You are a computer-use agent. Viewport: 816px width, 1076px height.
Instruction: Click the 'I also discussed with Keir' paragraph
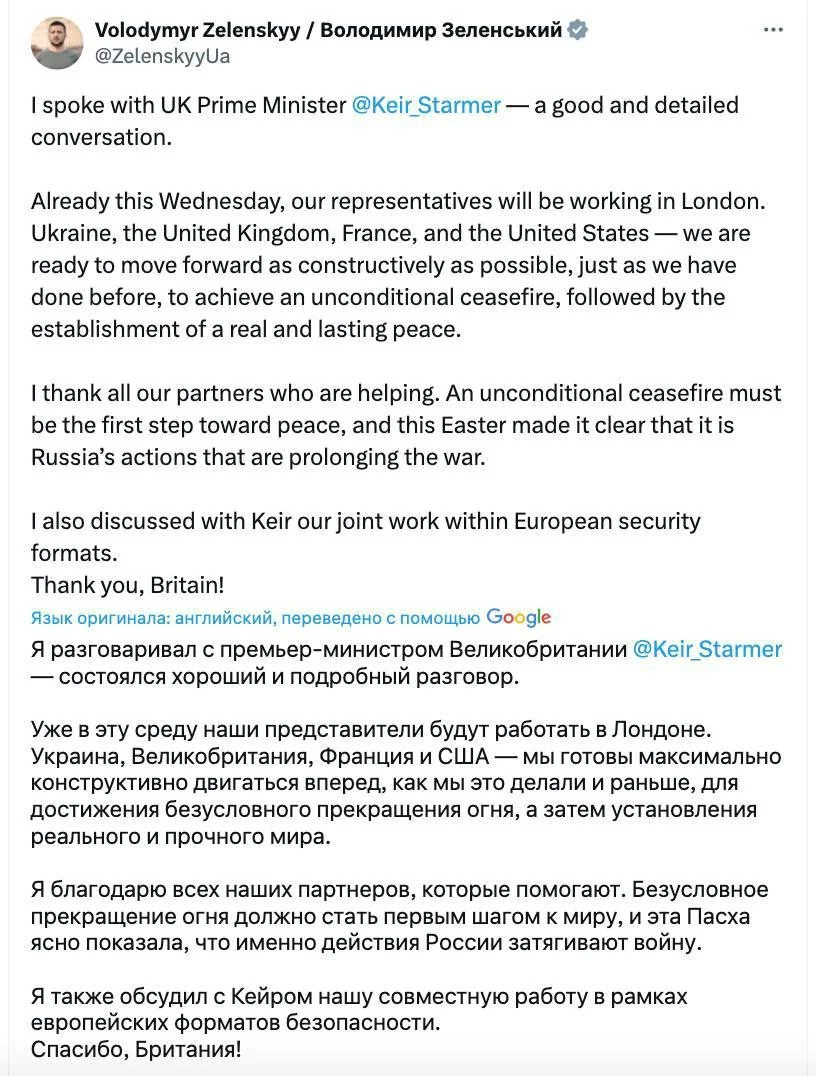(x=366, y=537)
